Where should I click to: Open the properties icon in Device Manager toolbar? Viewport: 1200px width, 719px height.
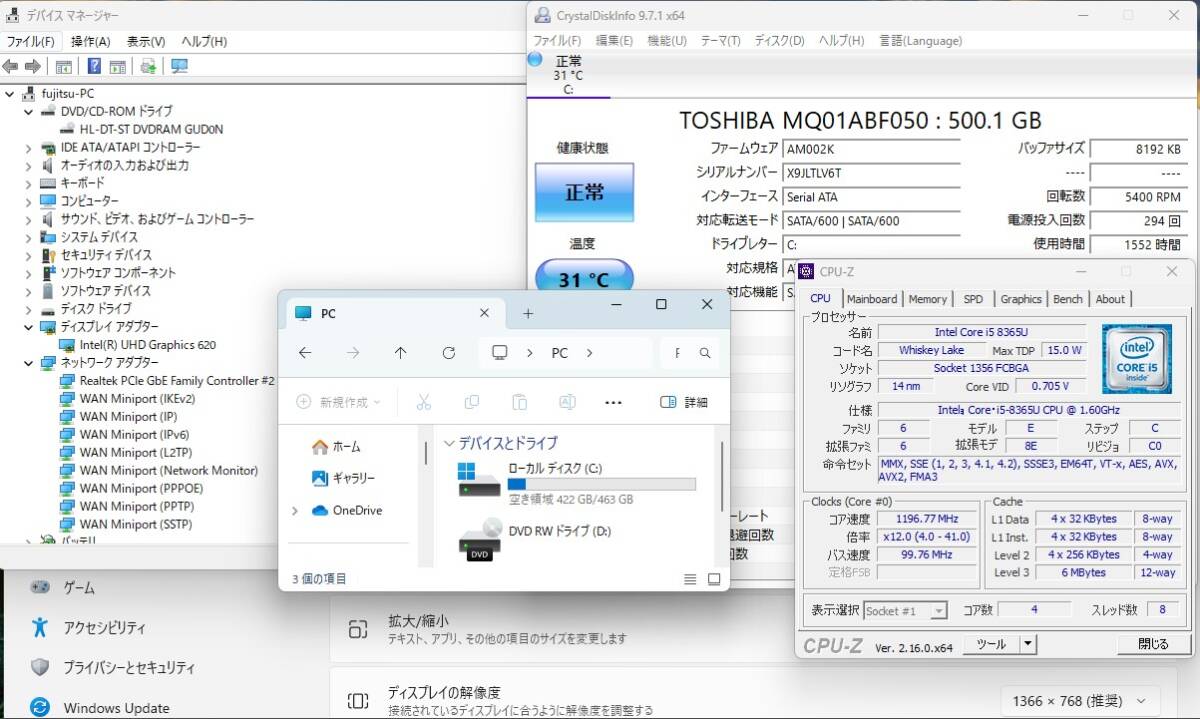pos(117,66)
